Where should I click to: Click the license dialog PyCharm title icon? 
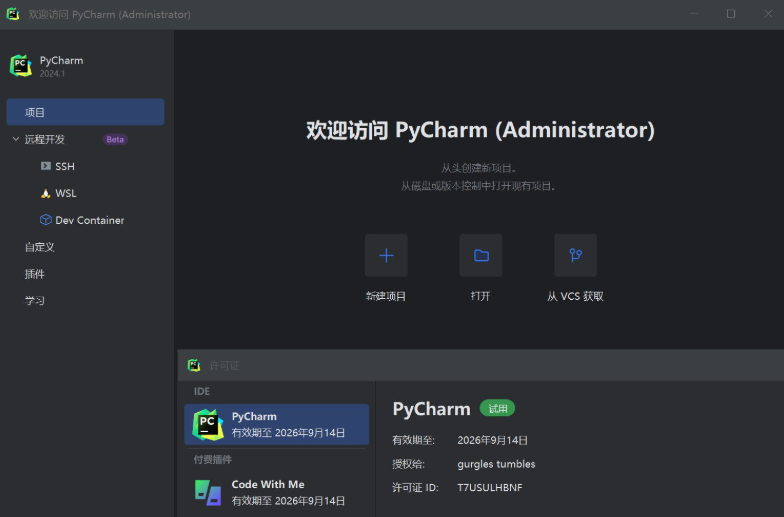click(x=194, y=366)
